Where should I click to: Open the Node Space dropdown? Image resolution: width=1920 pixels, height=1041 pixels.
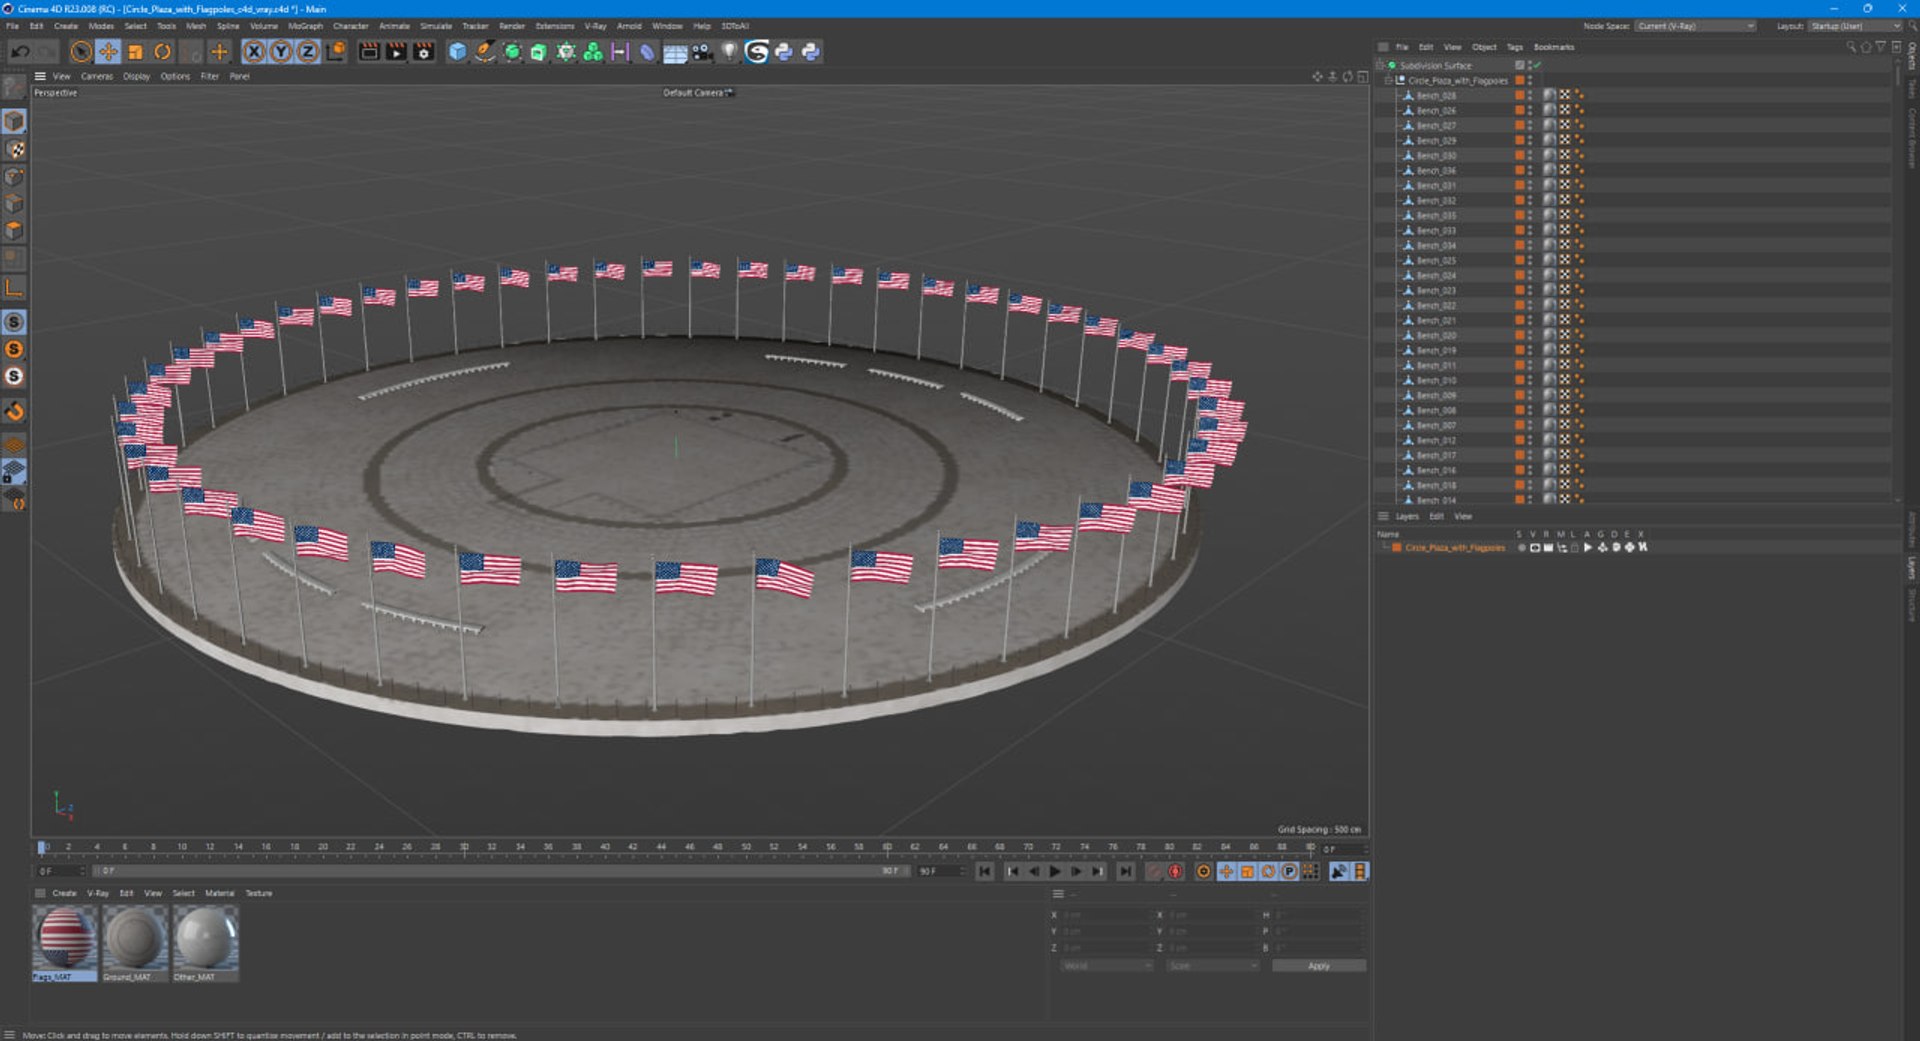pos(1696,26)
